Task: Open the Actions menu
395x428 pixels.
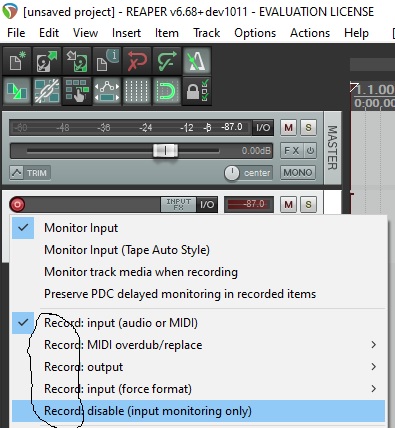Action: coord(310,33)
